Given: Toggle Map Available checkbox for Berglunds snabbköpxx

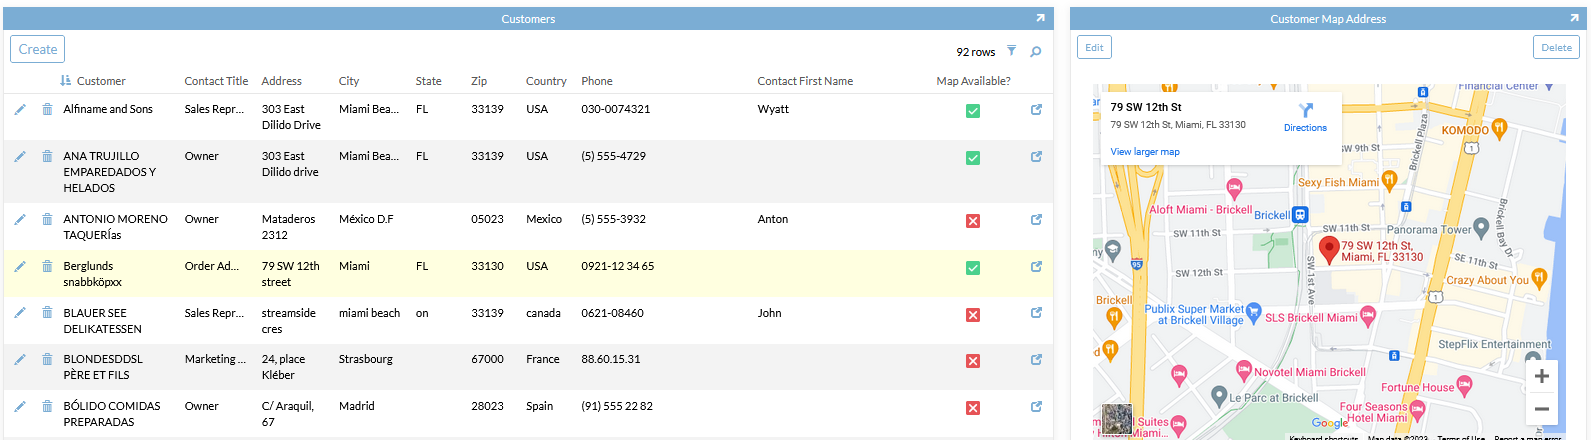Looking at the screenshot, I should [972, 268].
